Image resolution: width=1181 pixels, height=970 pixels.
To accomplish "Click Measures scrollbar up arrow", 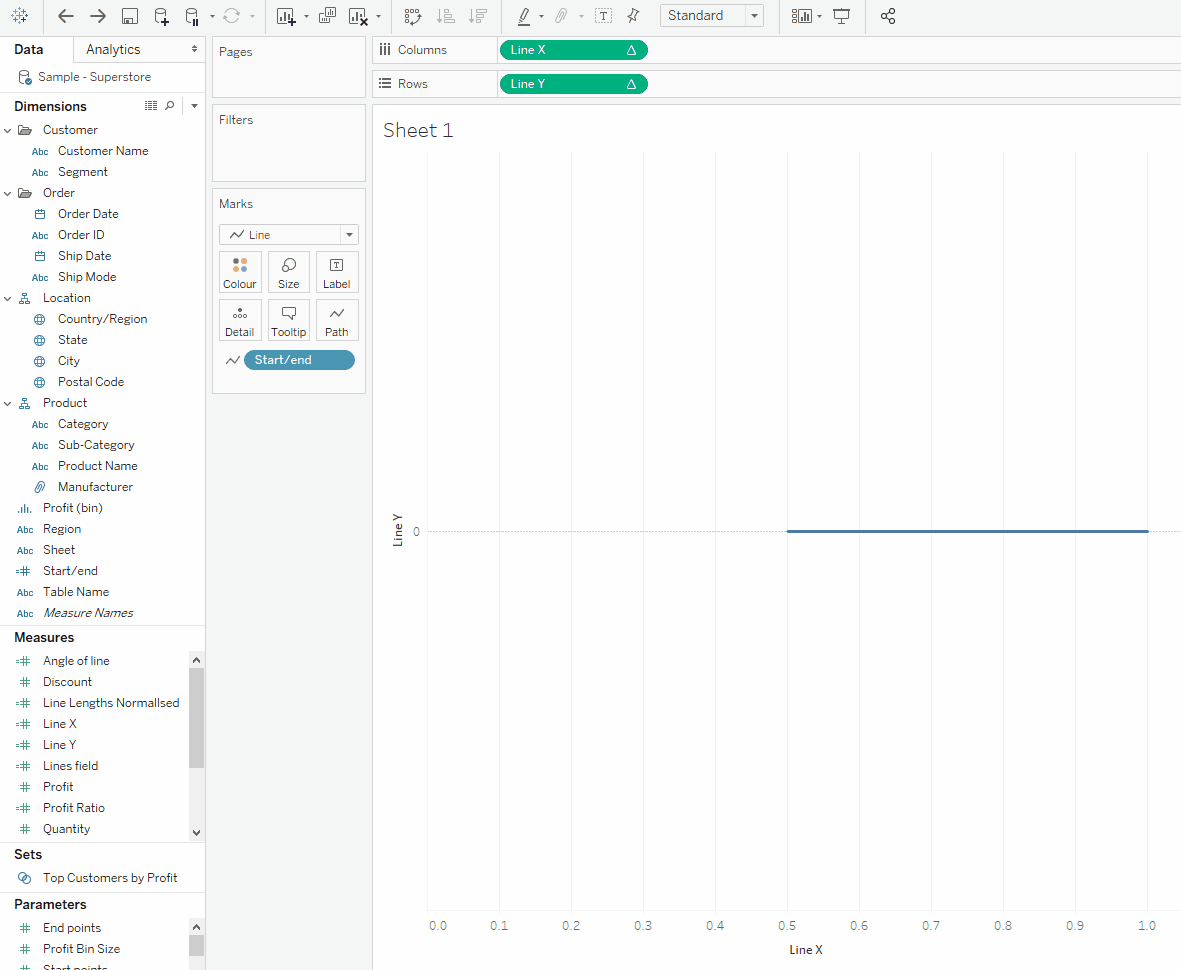I will click(197, 660).
